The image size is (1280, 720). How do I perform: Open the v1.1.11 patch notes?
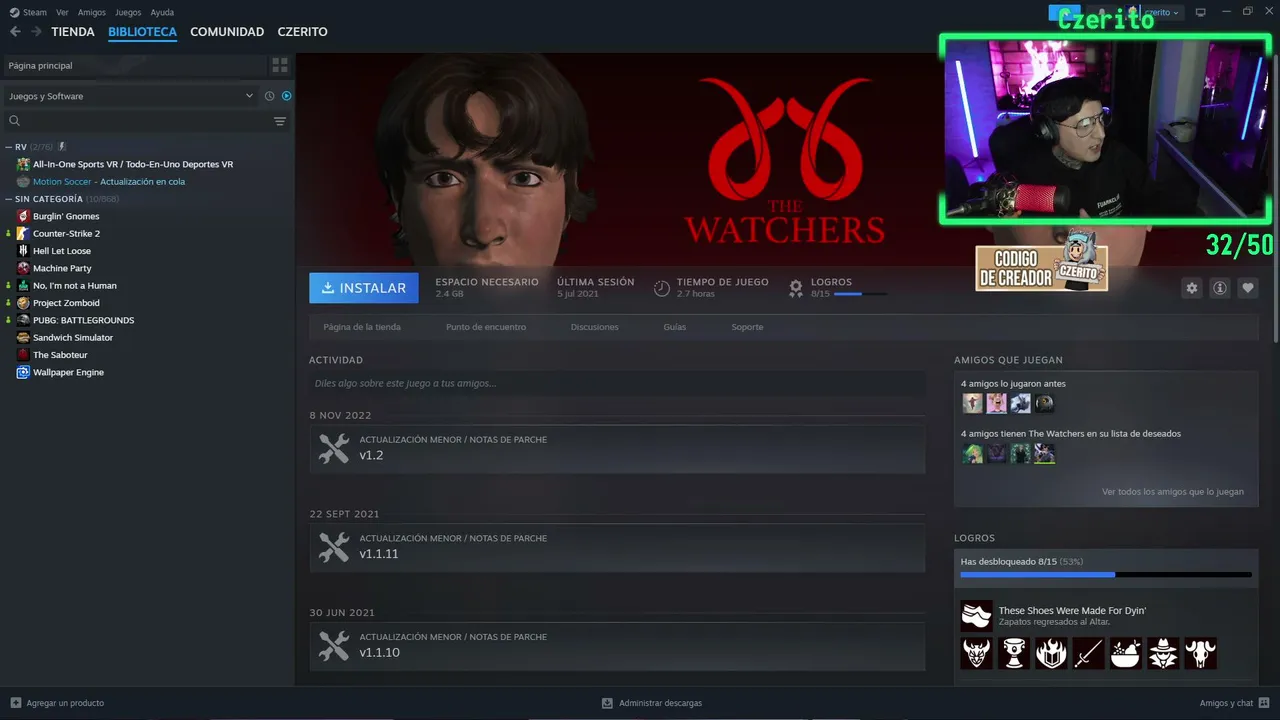[617, 547]
